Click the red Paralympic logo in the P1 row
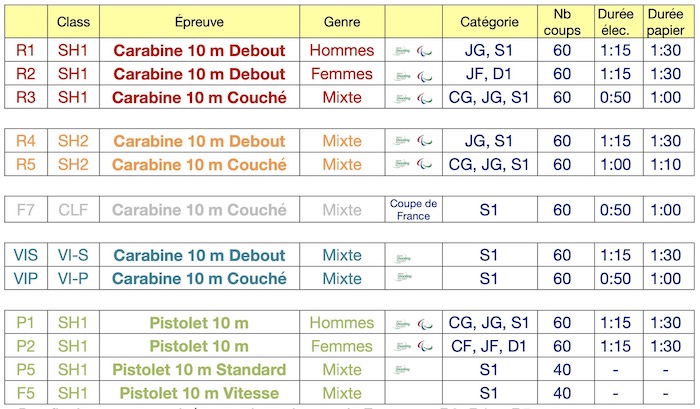Viewport: 700px width, 409px height. point(425,324)
